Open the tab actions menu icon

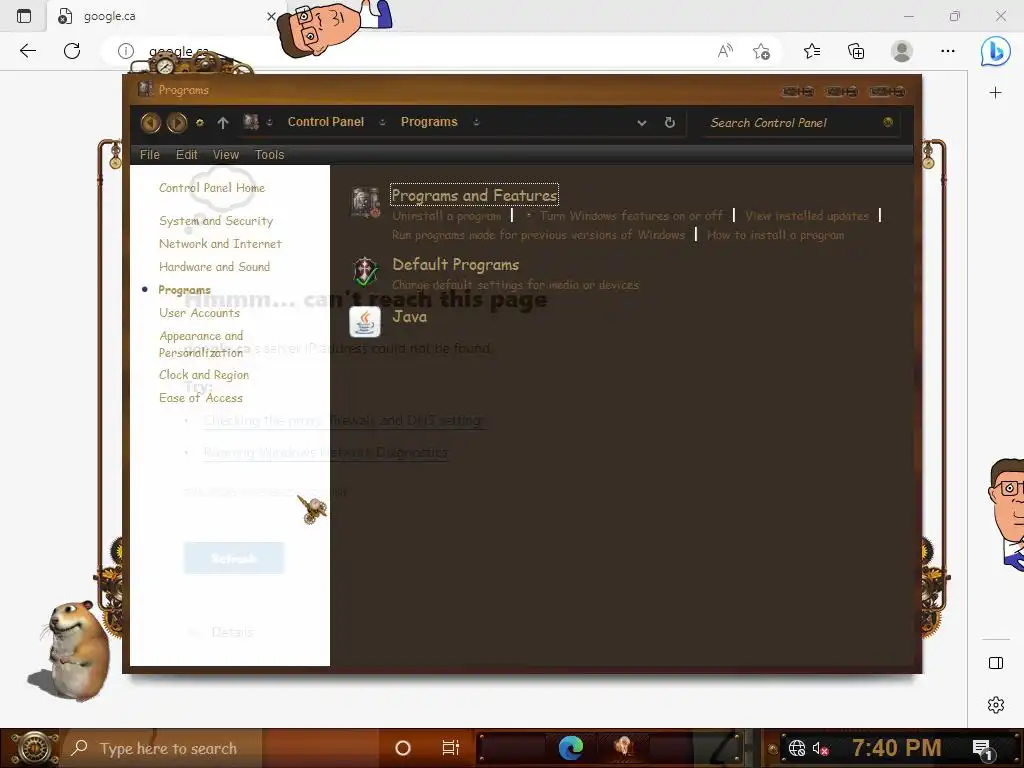[24, 16]
